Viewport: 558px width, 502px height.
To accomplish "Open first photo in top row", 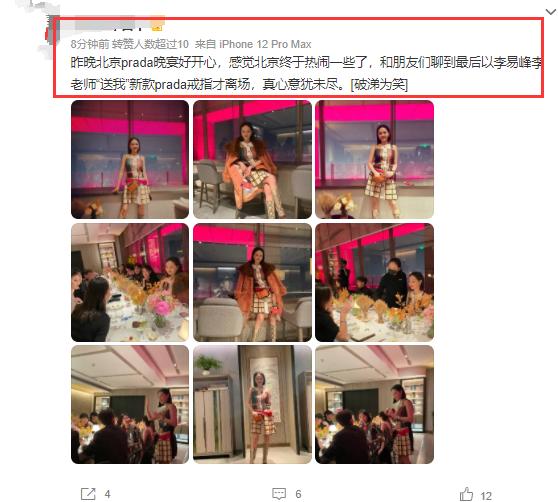I will 130,159.
